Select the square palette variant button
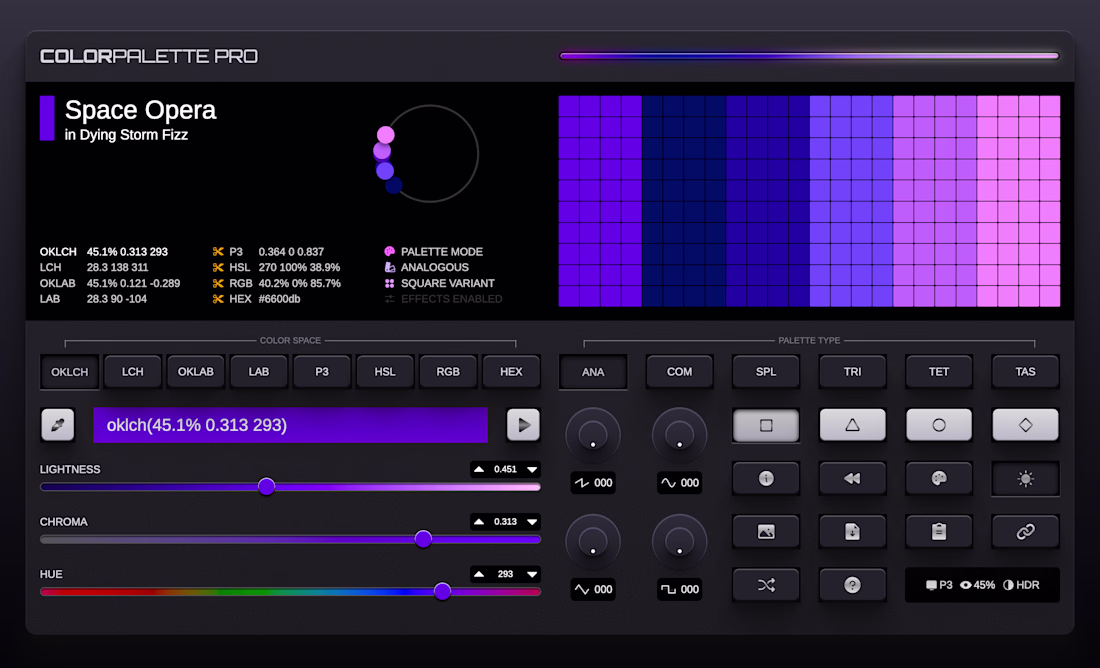The height and width of the screenshot is (668, 1100). 766,425
